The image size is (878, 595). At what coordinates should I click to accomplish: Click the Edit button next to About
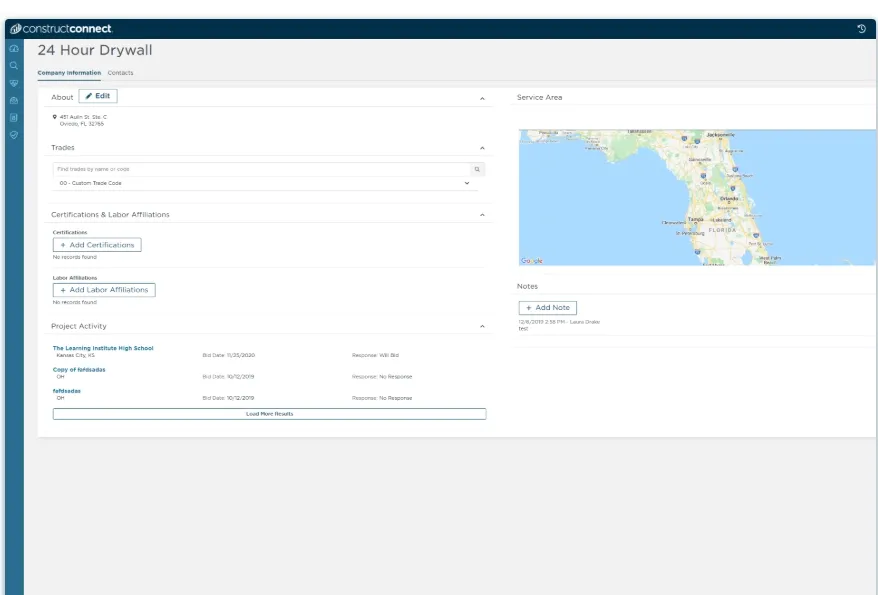click(98, 96)
